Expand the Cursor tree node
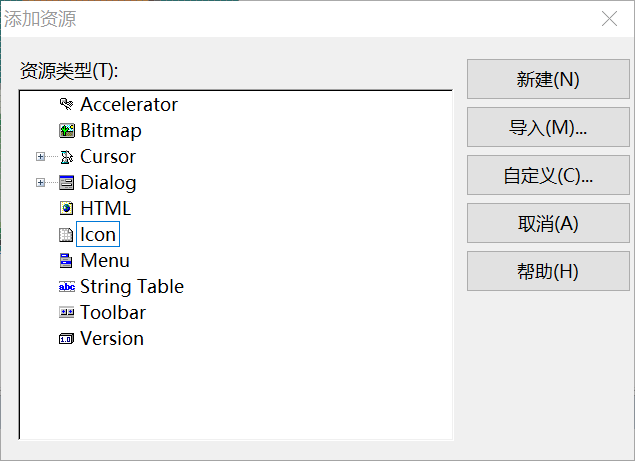 [41, 157]
